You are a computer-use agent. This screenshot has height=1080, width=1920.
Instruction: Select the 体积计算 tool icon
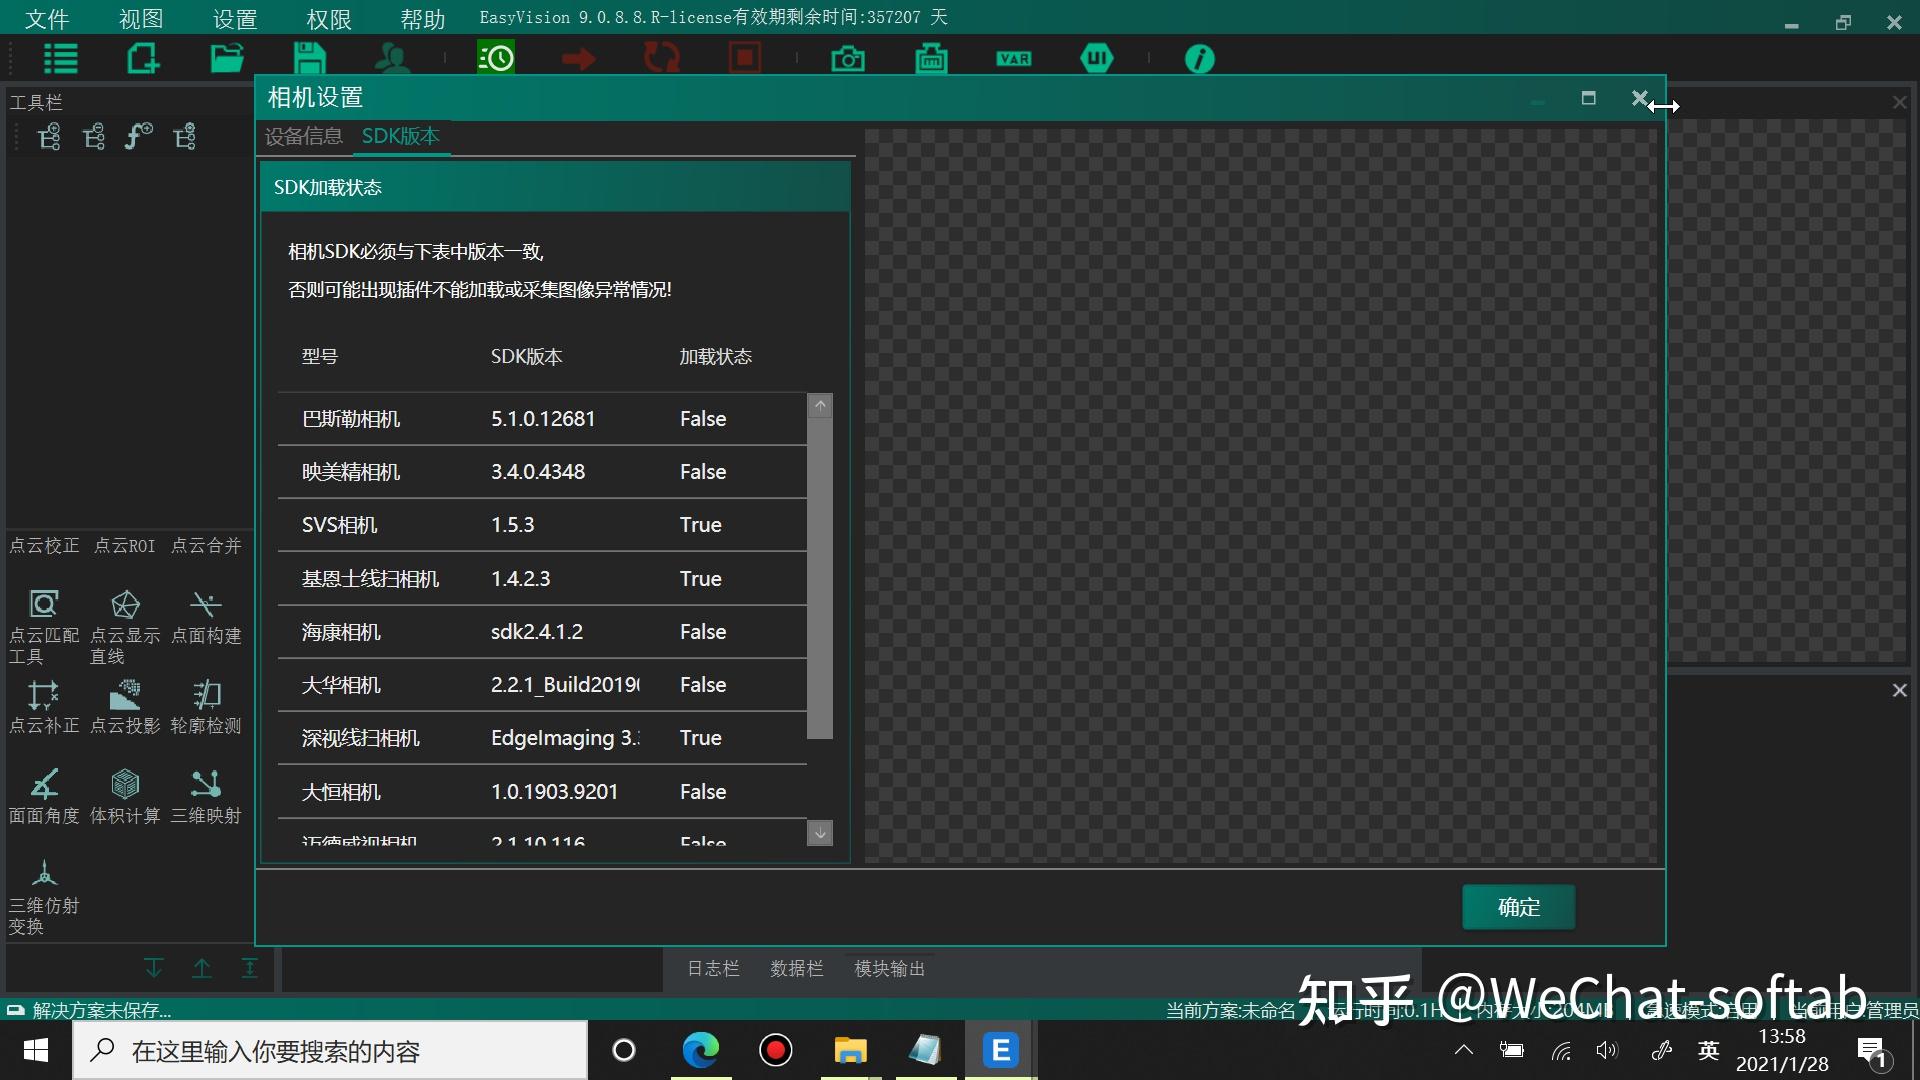tap(125, 784)
